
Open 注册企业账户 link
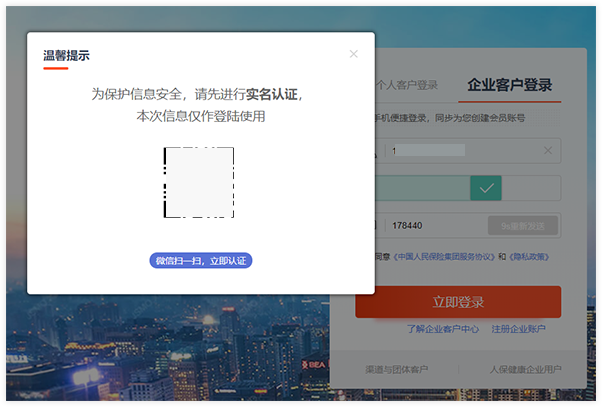pyautogui.click(x=518, y=329)
